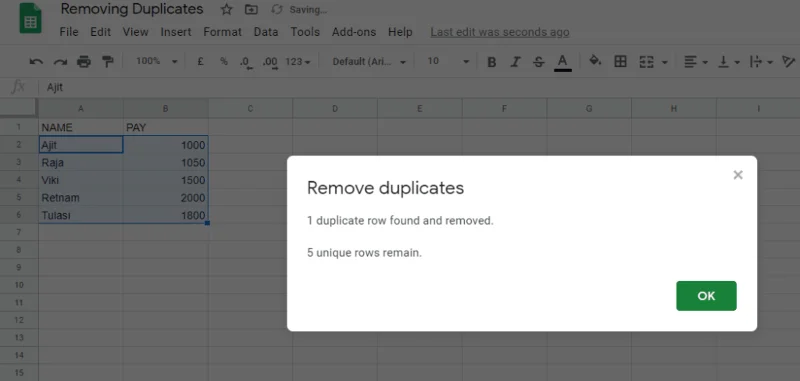The image size is (800, 381).
Task: Click the select-all corner box
Action: (19, 108)
